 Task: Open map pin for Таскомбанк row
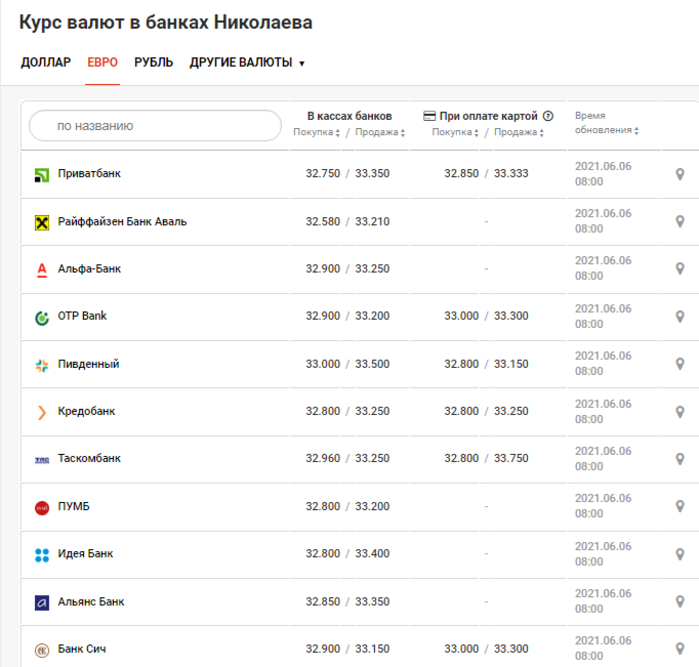(x=680, y=459)
